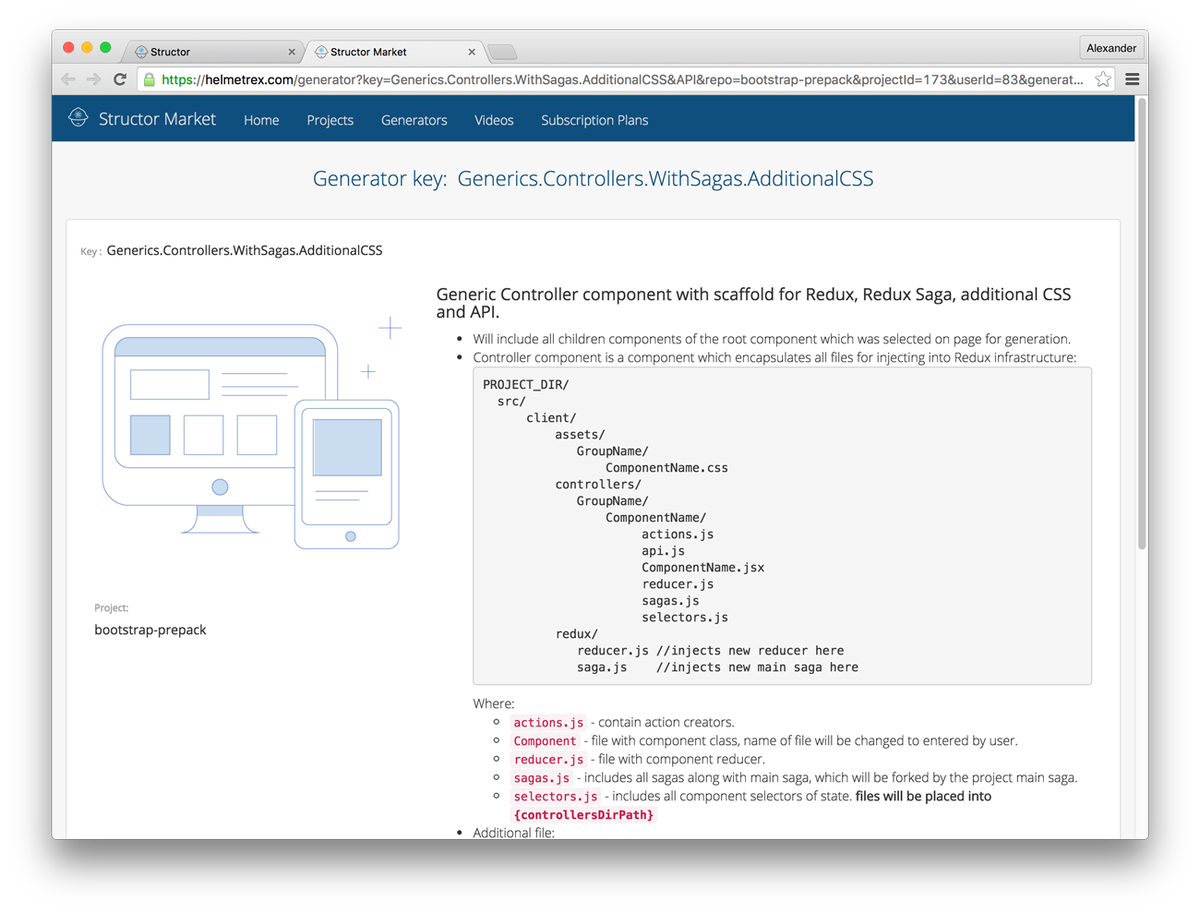1200x913 pixels.
Task: Click bootstrap-prepack project name
Action: (x=150, y=630)
